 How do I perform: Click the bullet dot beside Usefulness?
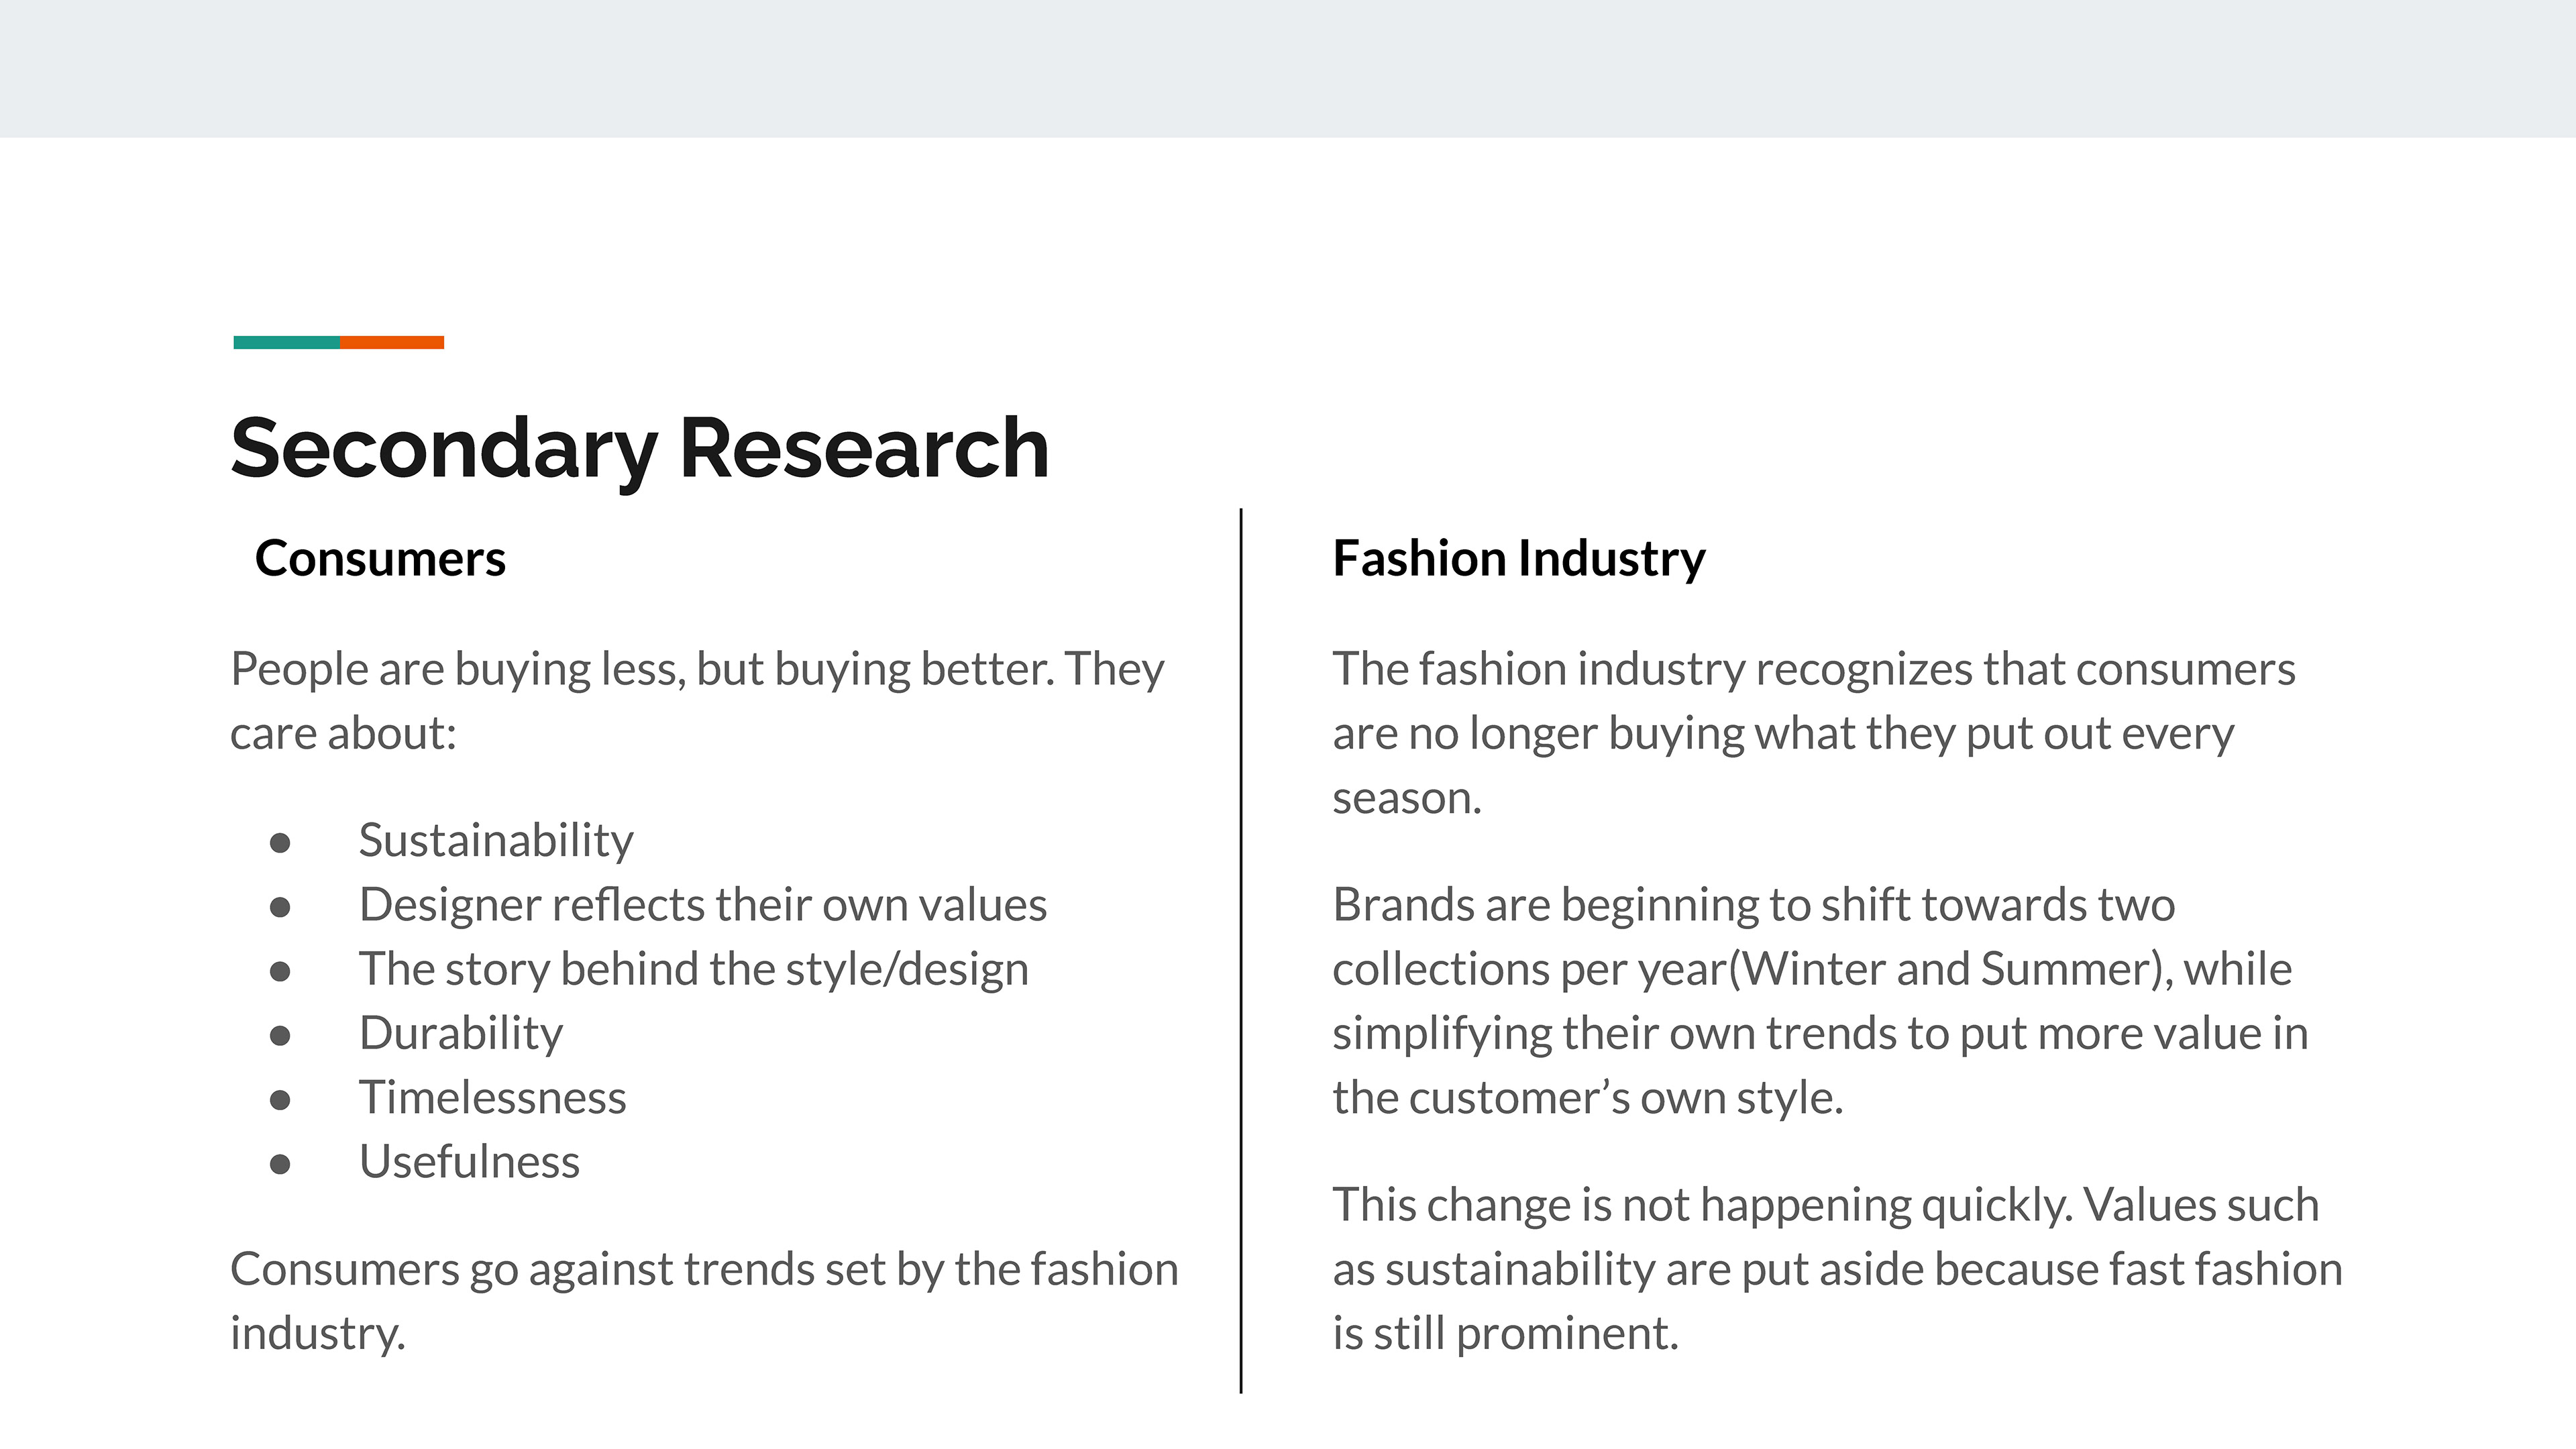[x=280, y=1164]
